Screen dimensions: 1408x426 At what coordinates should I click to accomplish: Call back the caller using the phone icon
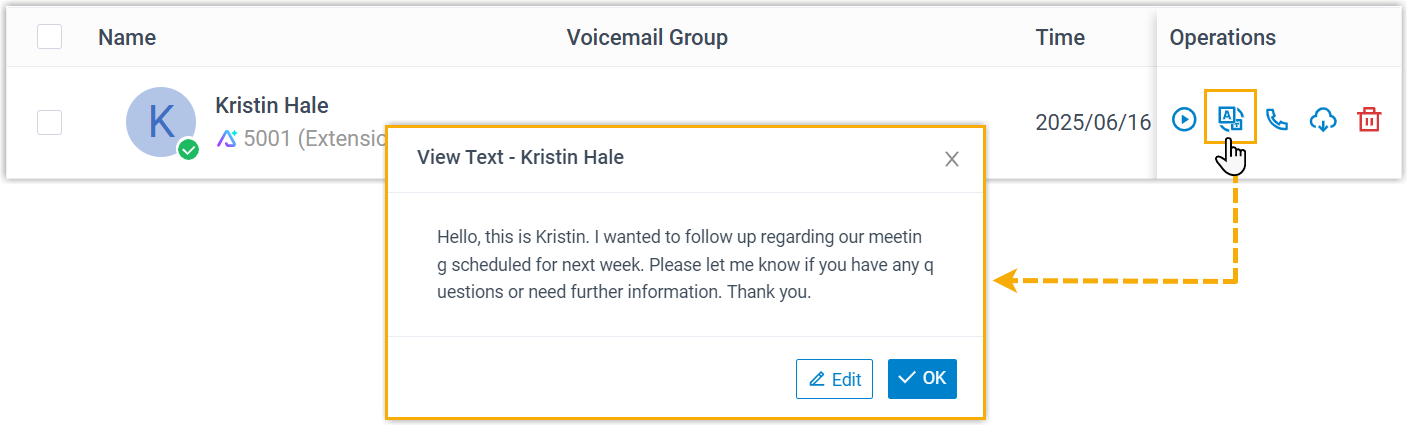1277,121
